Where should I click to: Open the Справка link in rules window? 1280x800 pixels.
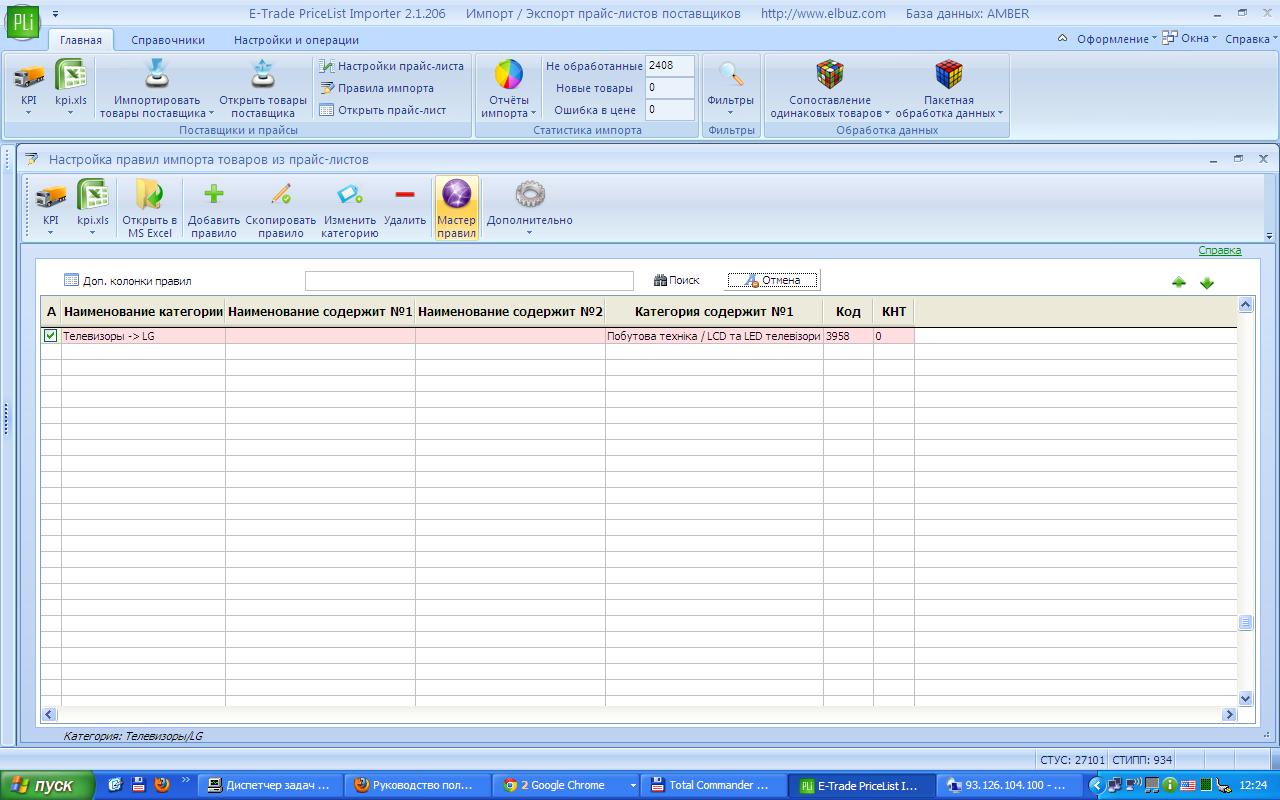point(1220,250)
